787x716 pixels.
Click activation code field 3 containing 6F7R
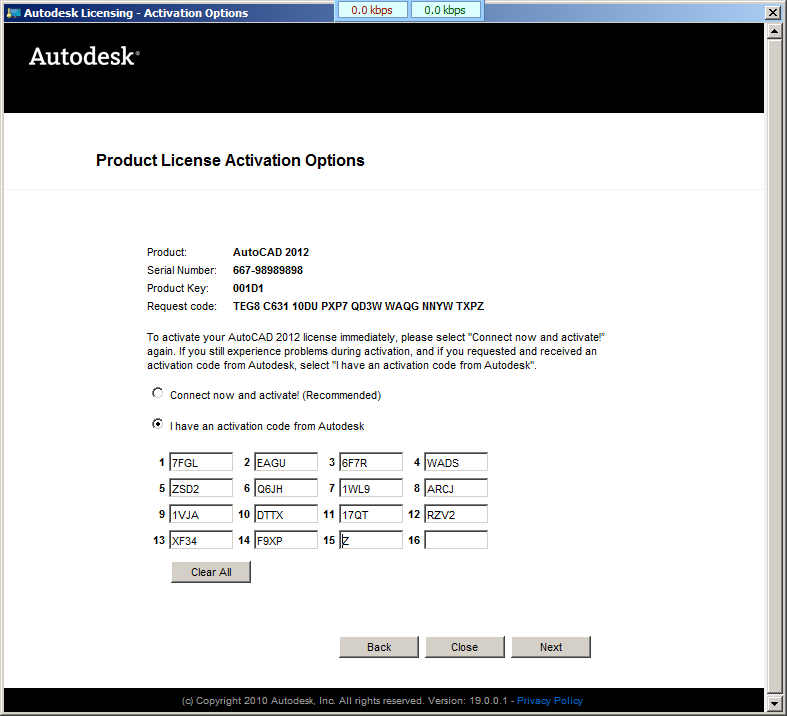(x=371, y=462)
